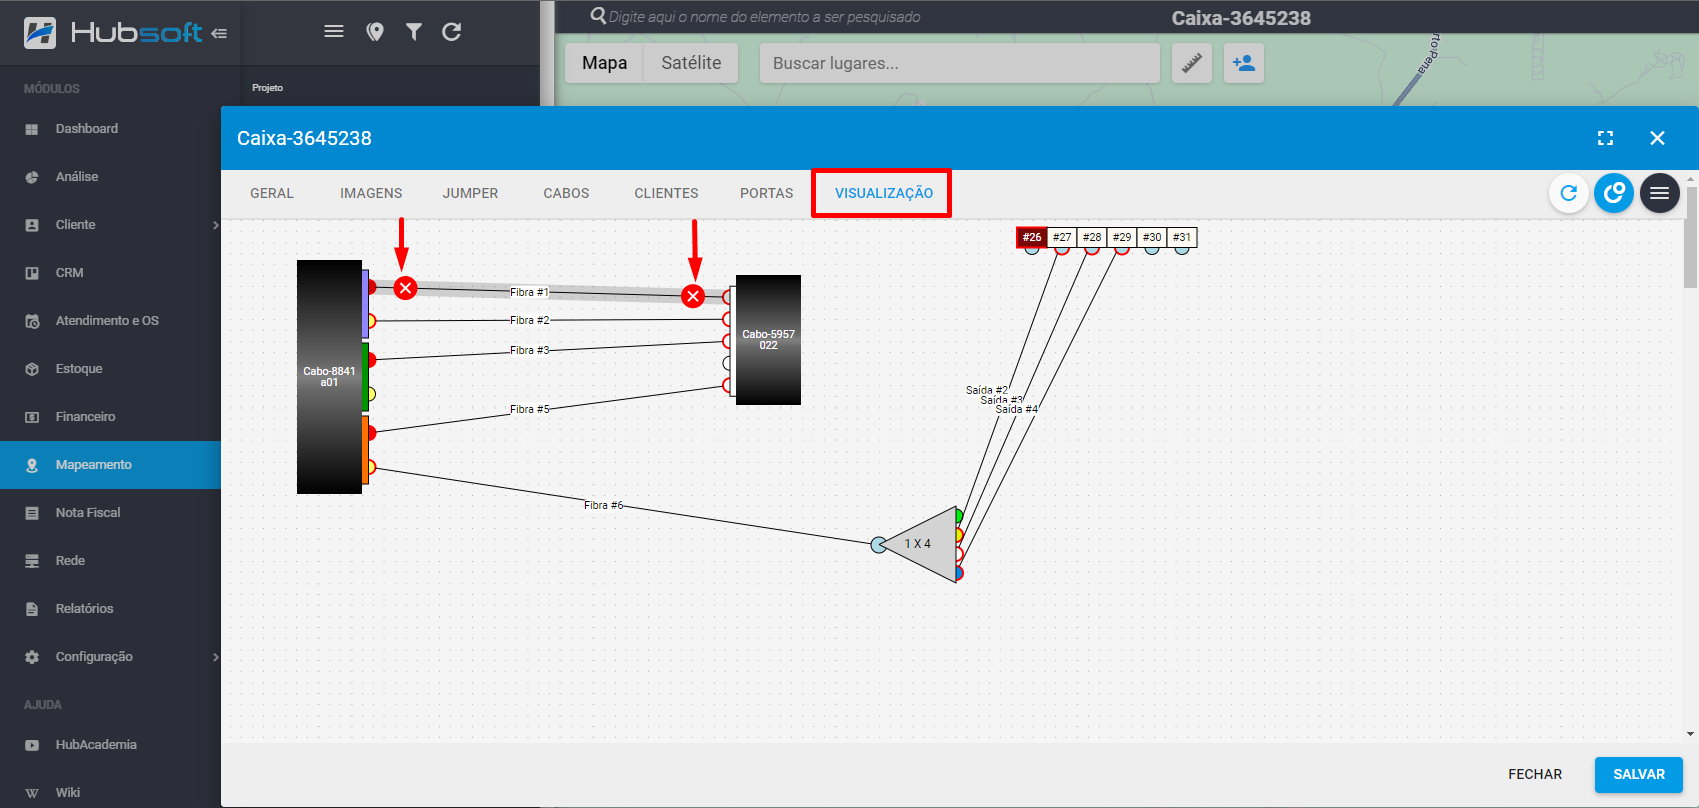Select Mapeamento module in sidebar
The height and width of the screenshot is (808, 1699).
coord(110,465)
